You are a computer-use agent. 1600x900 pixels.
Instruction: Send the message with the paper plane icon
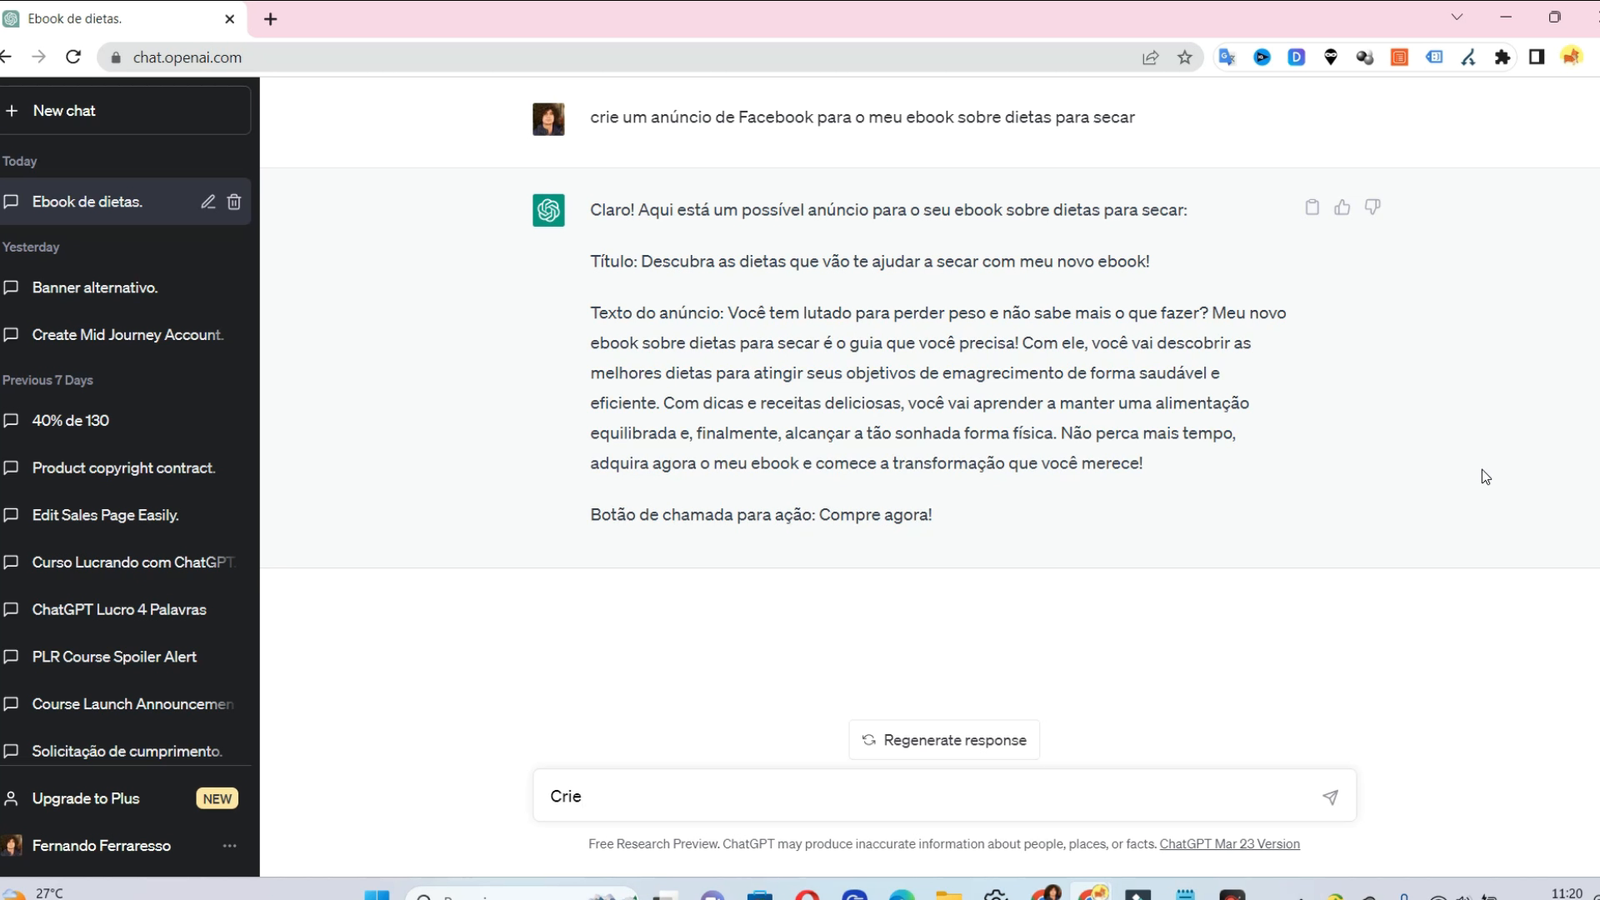coord(1330,797)
